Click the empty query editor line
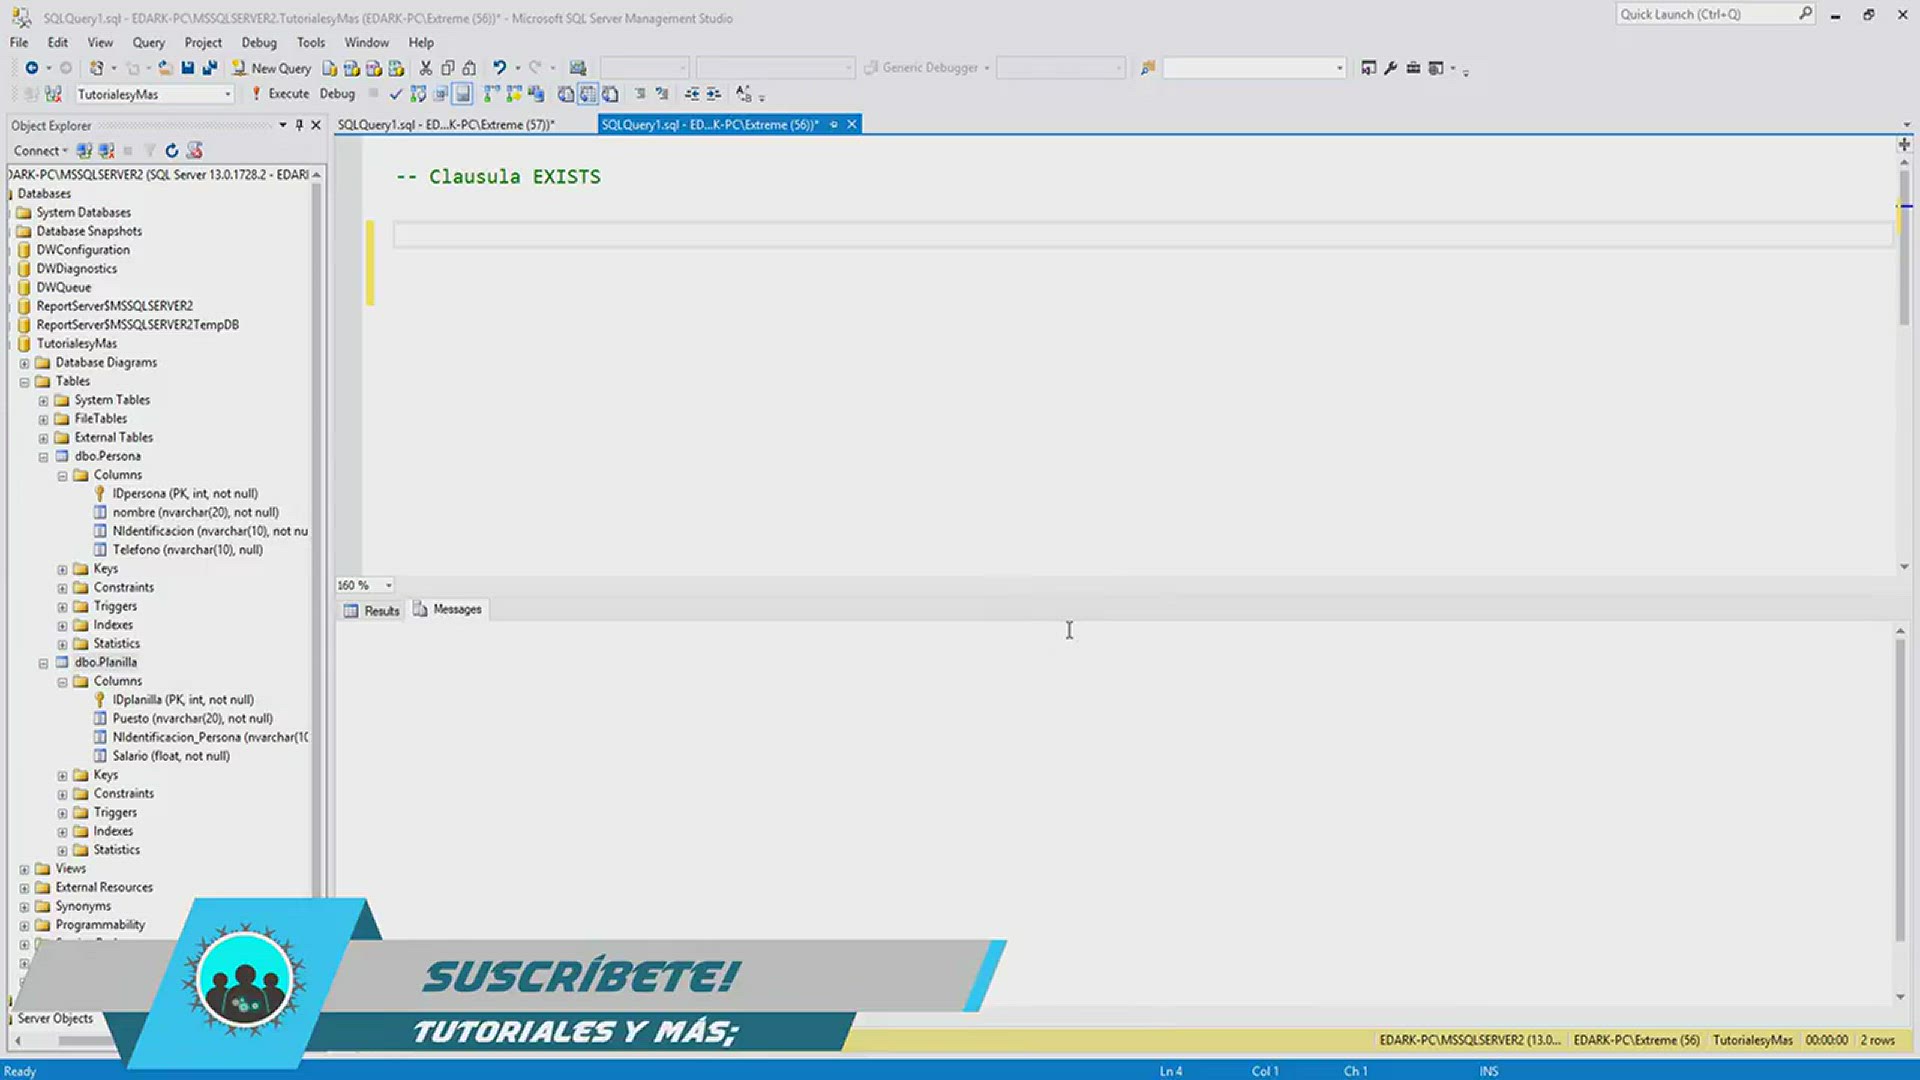The image size is (1920, 1080). 1142,234
